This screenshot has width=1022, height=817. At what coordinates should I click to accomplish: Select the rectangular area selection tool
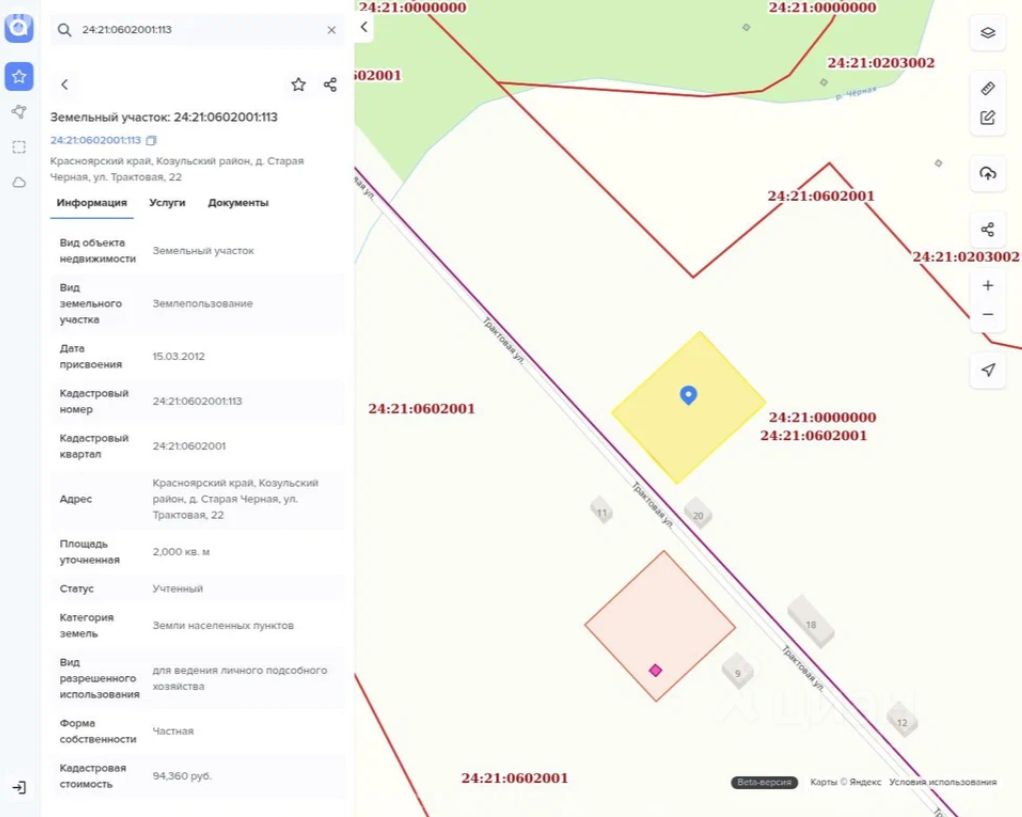pos(19,147)
